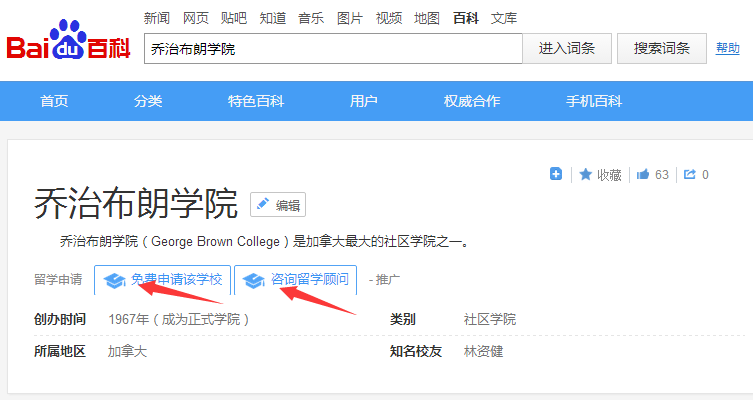Image resolution: width=753 pixels, height=400 pixels.
Task: Open 知道 in top navigation
Action: 273,18
